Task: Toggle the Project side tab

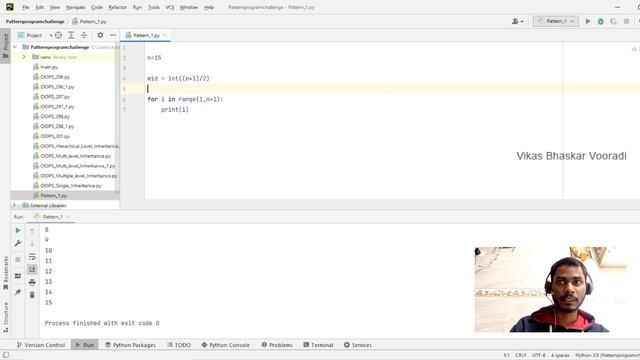Action: tap(5, 46)
